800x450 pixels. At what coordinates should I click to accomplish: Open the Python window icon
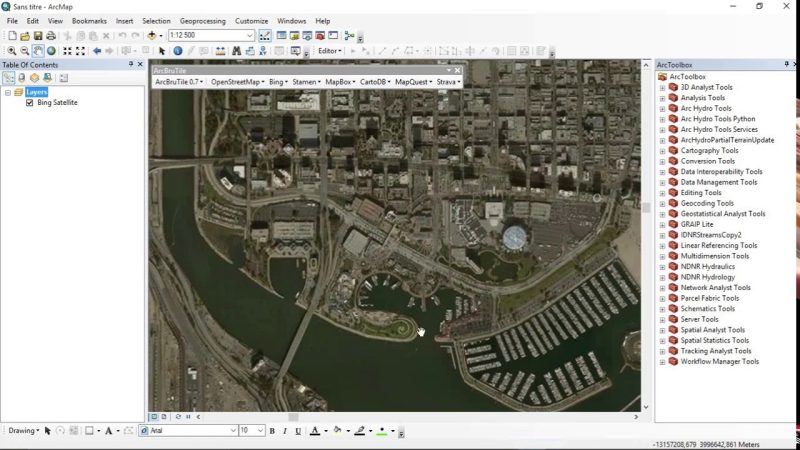pyautogui.click(x=333, y=36)
